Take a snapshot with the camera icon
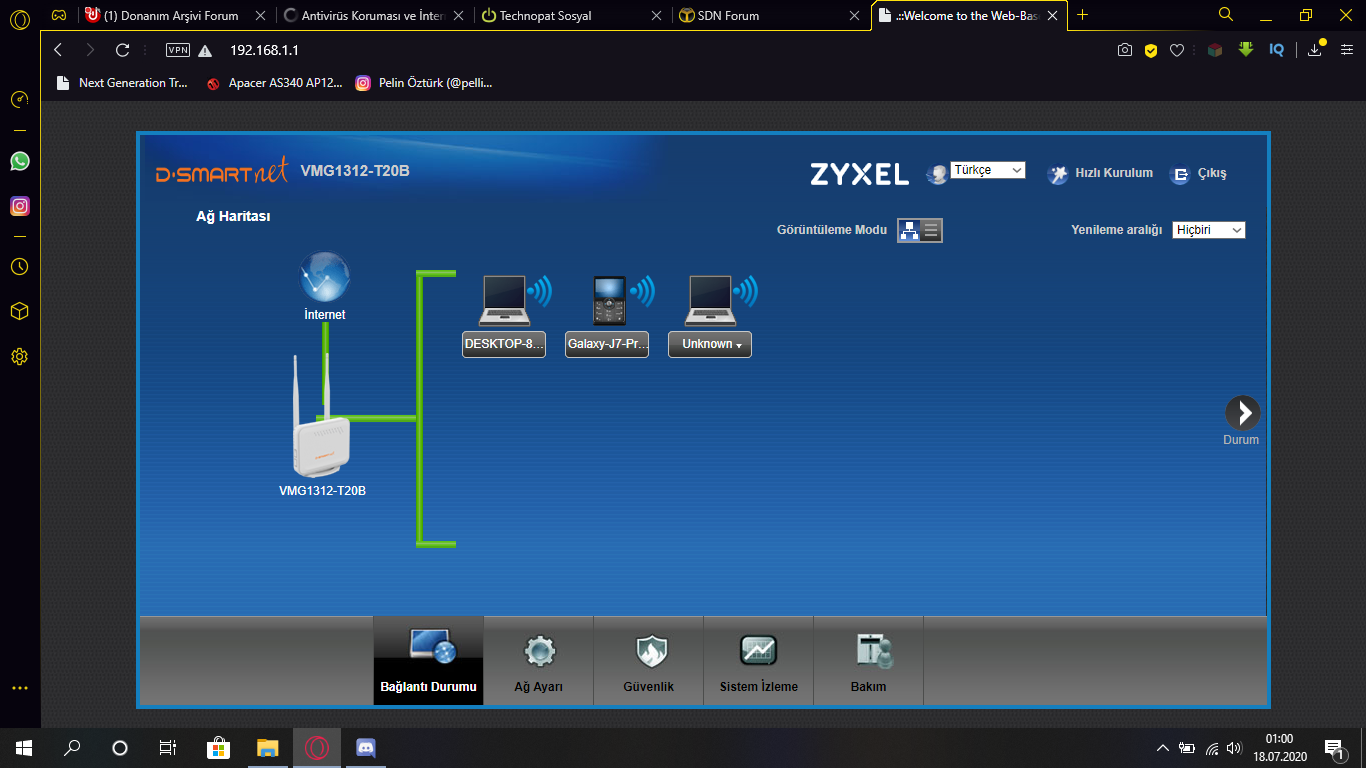This screenshot has height=768, width=1366. 1125,50
